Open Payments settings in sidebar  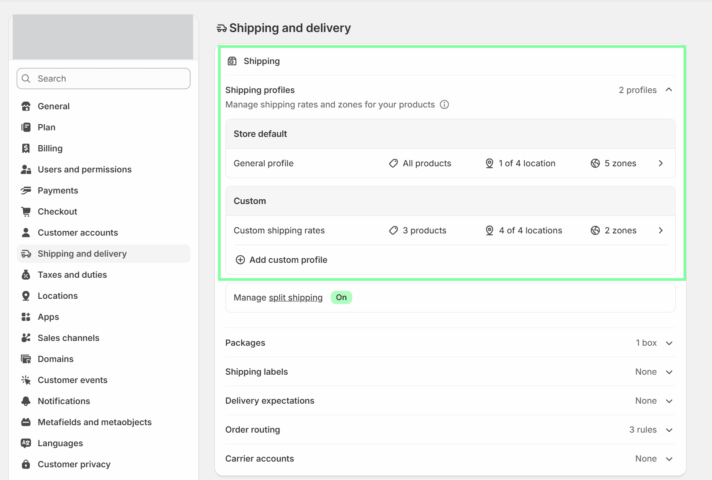[104, 190]
